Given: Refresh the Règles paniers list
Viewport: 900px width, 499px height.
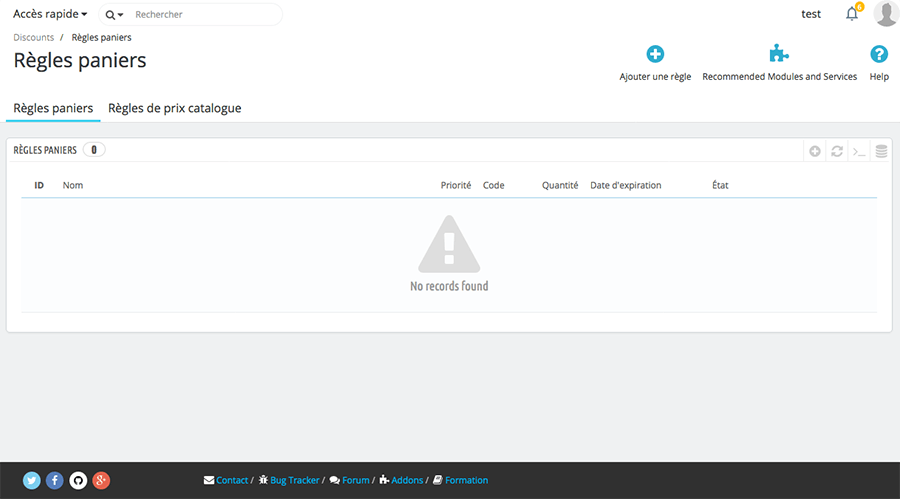Looking at the screenshot, I should 837,151.
